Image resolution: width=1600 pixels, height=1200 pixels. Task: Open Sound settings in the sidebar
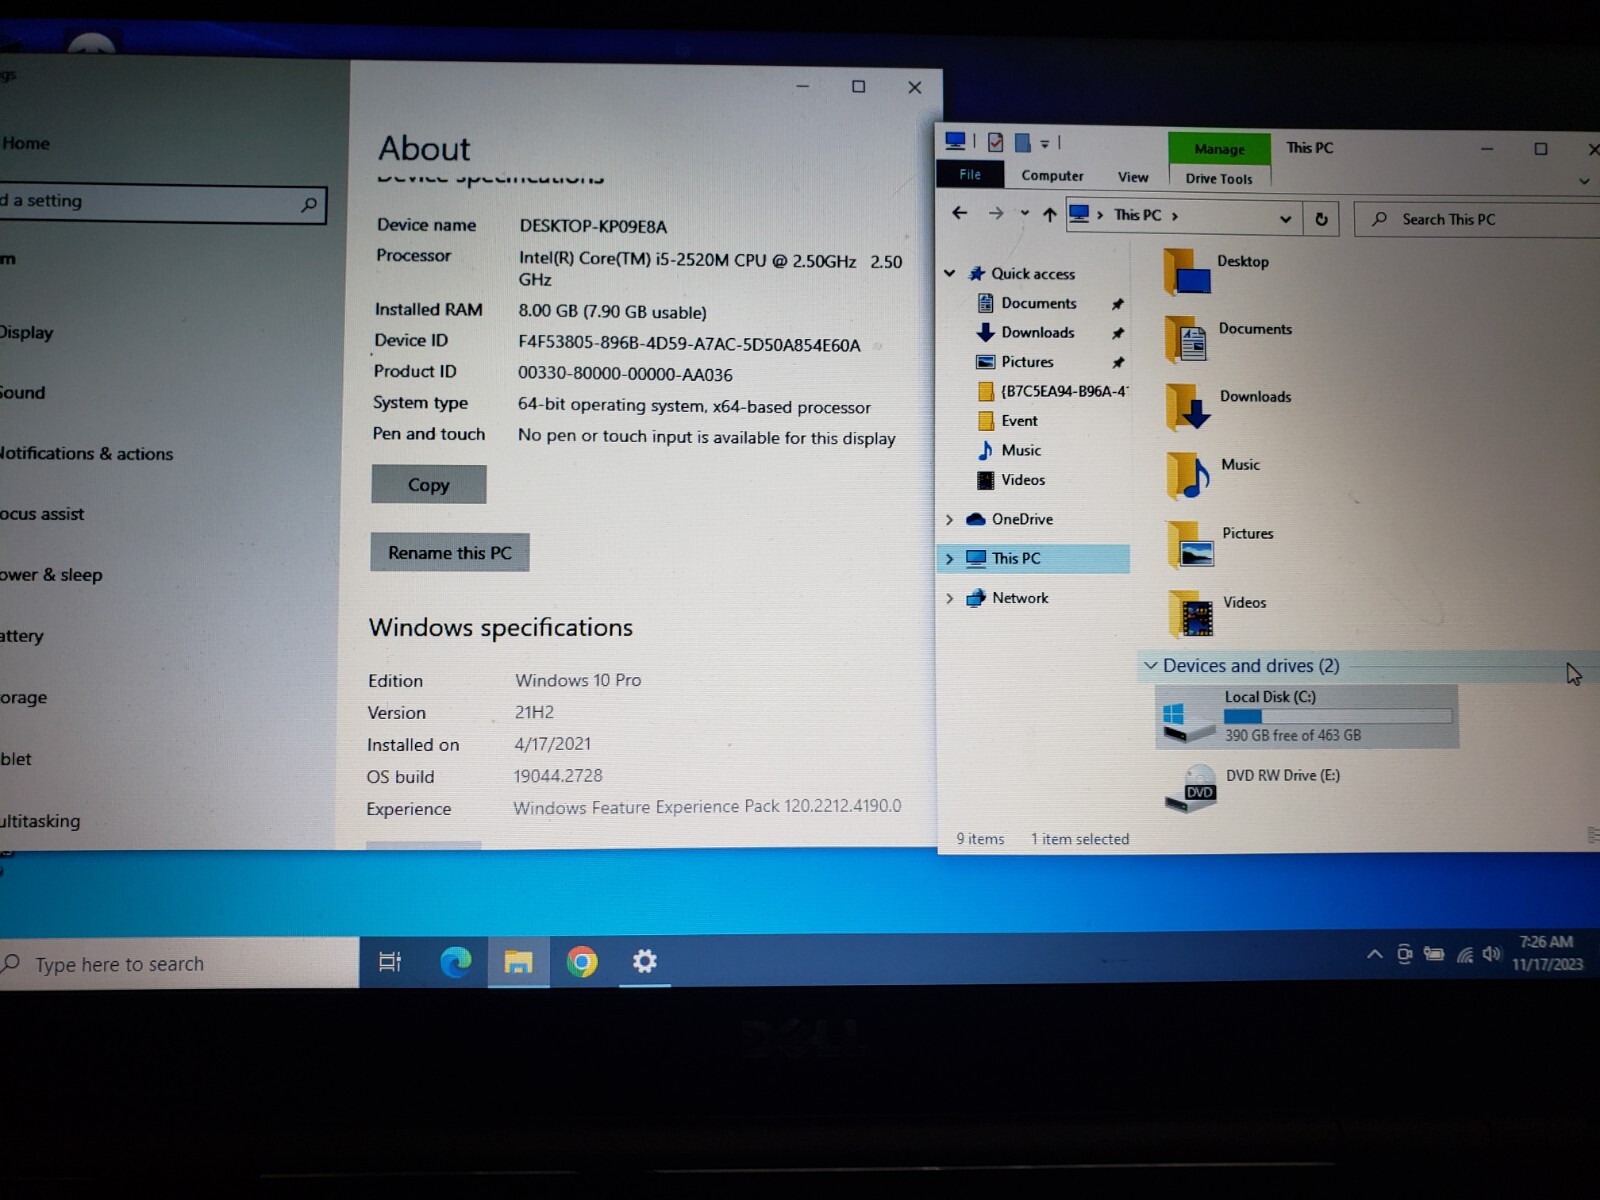pos(23,392)
